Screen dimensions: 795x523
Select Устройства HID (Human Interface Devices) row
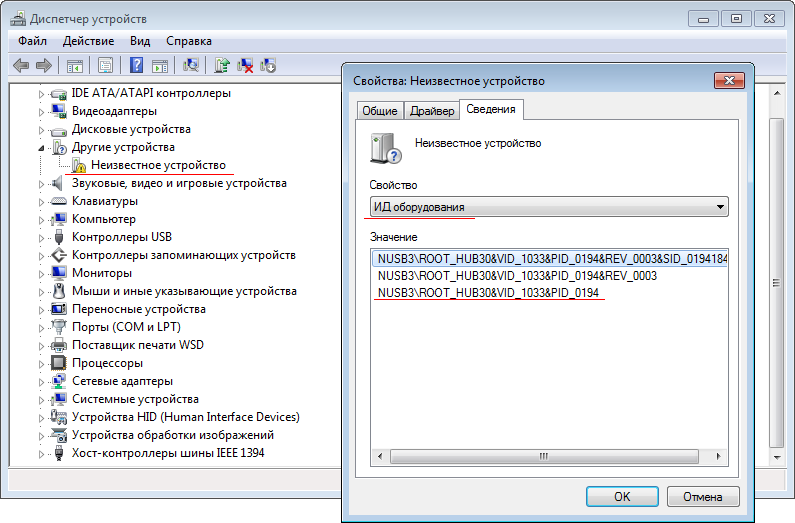[x=186, y=417]
